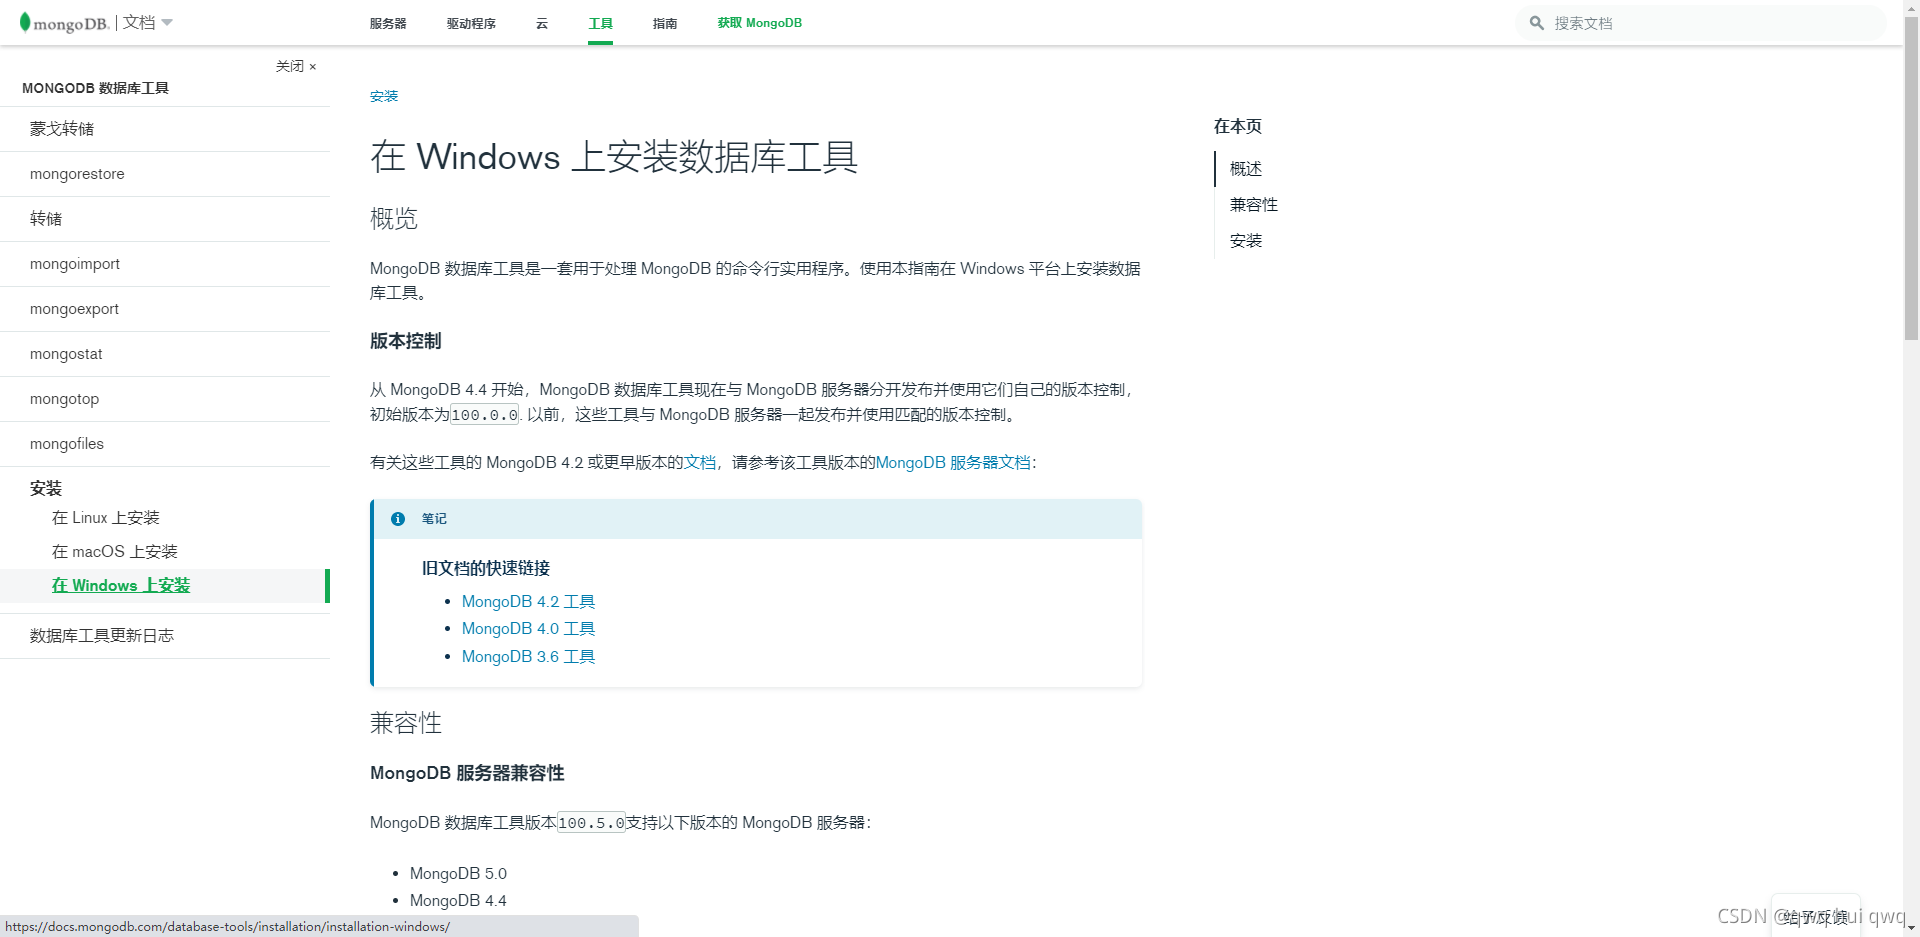Click the note info icon
This screenshot has height=937, width=1920.
click(398, 519)
